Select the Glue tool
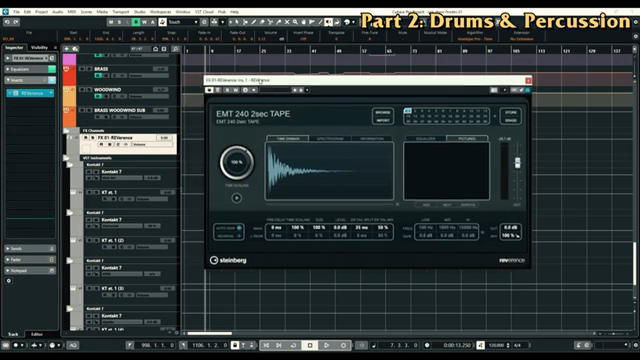The image size is (640, 360). click(x=279, y=22)
